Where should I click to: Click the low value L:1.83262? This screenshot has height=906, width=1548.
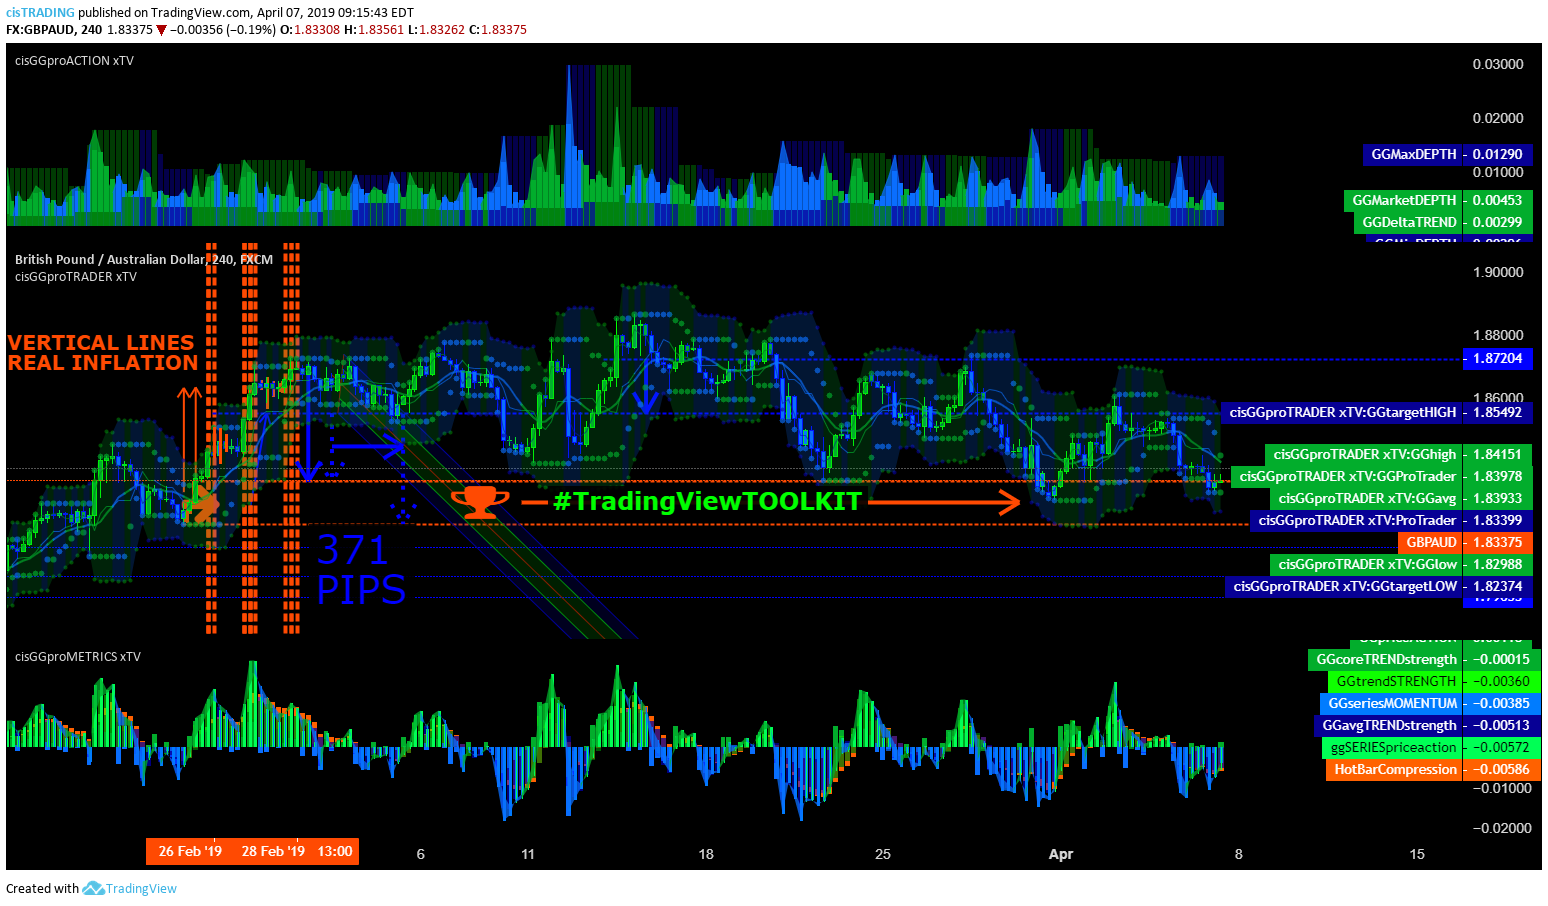pos(436,30)
